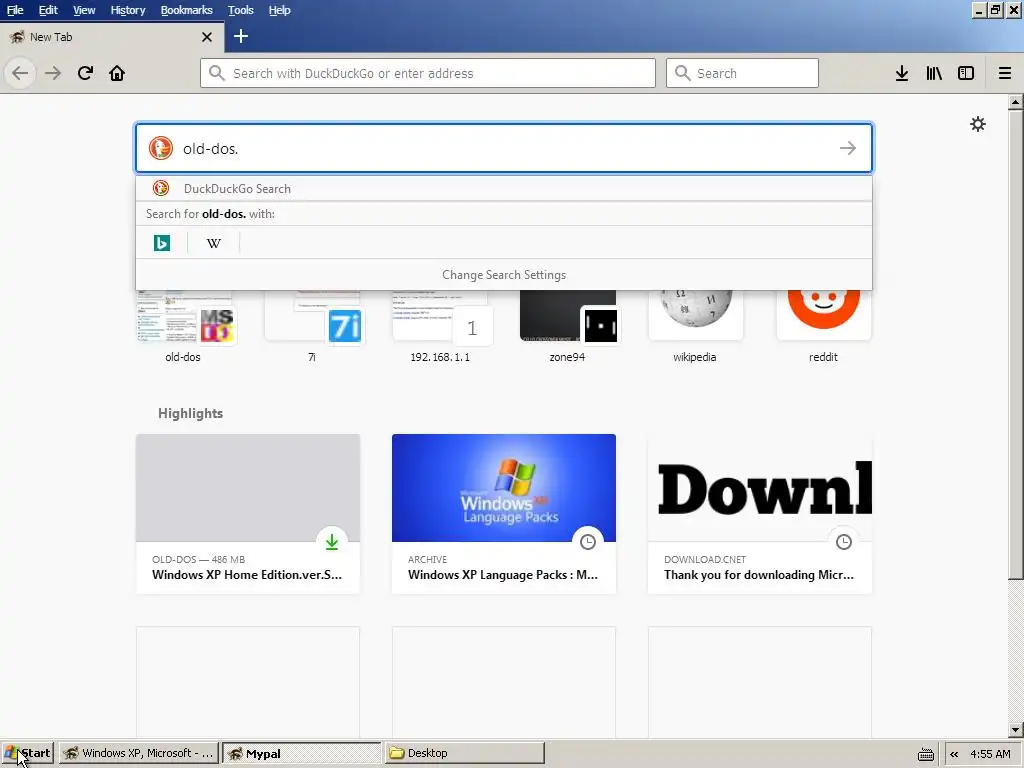Click the vertical scrollbar thumb

click(x=1016, y=344)
